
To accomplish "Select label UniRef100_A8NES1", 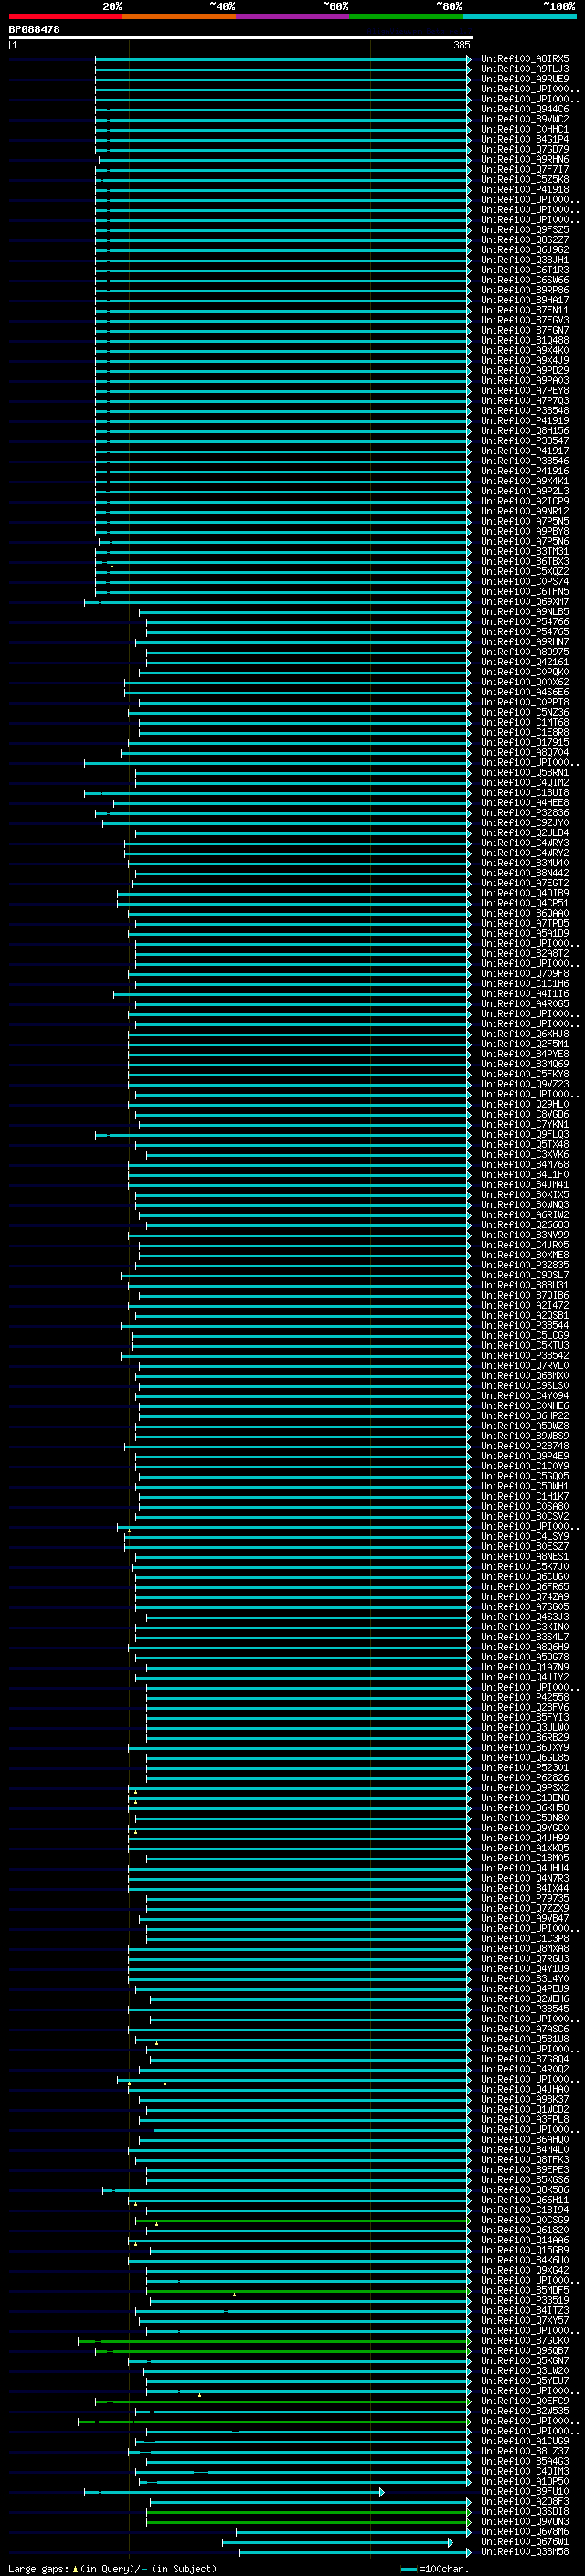I will click(525, 1557).
